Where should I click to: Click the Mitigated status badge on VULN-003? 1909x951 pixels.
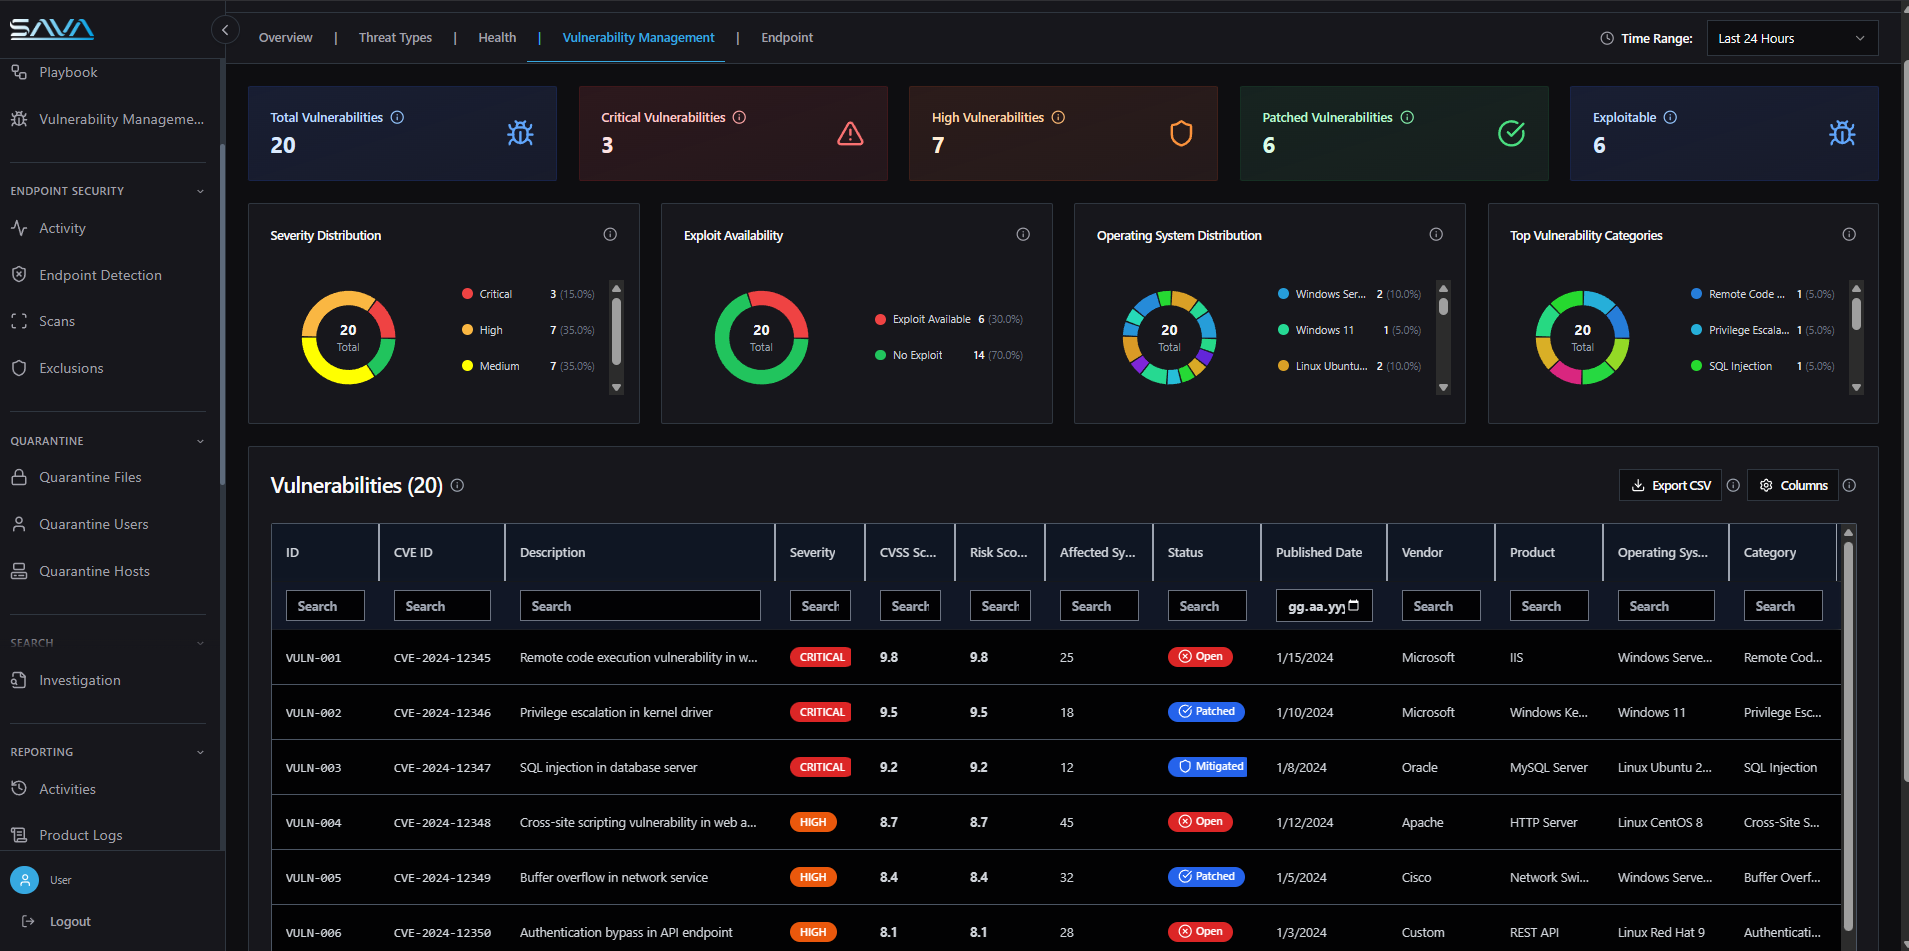pyautogui.click(x=1207, y=767)
